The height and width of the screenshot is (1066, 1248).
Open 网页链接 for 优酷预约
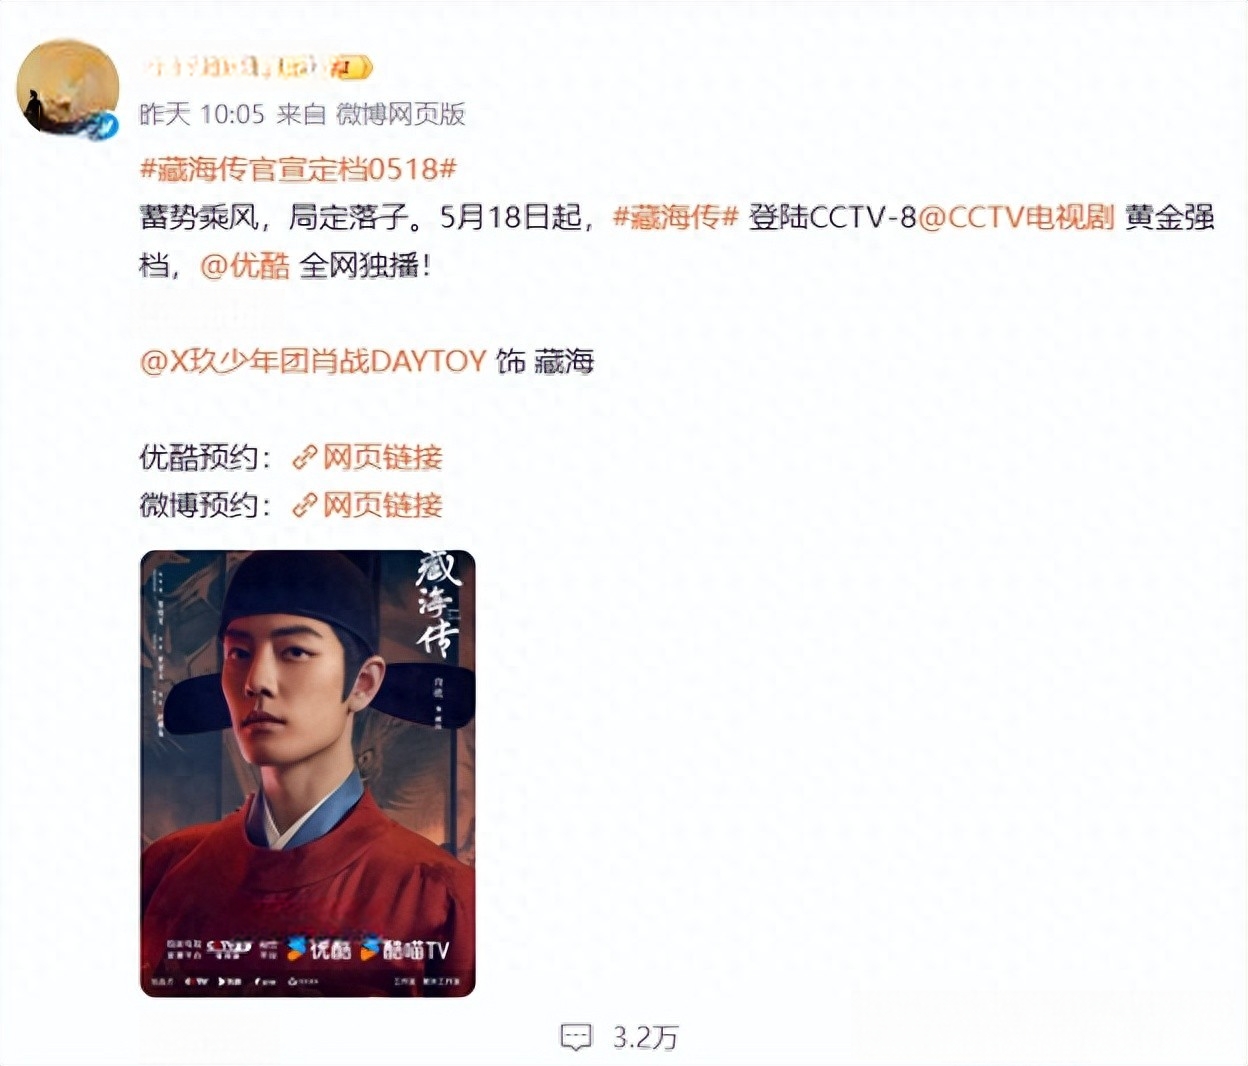(x=382, y=458)
